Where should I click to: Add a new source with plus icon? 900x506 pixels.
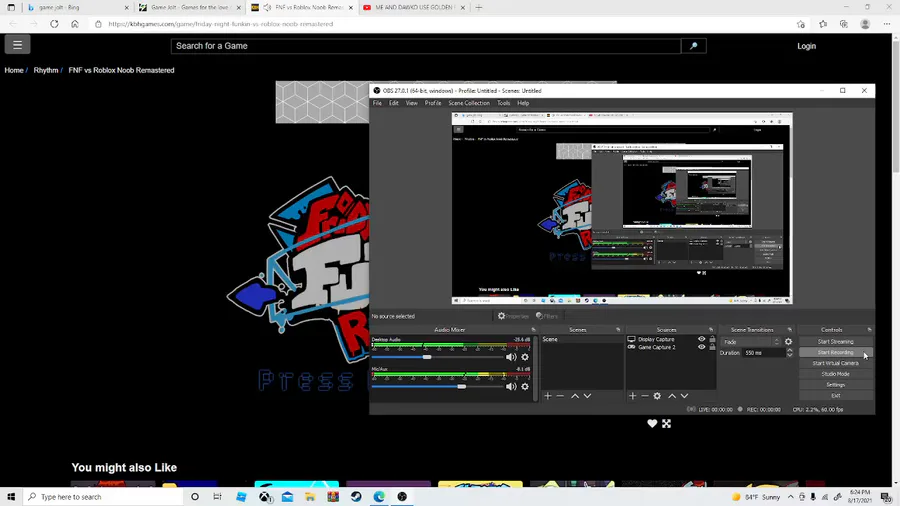point(633,396)
